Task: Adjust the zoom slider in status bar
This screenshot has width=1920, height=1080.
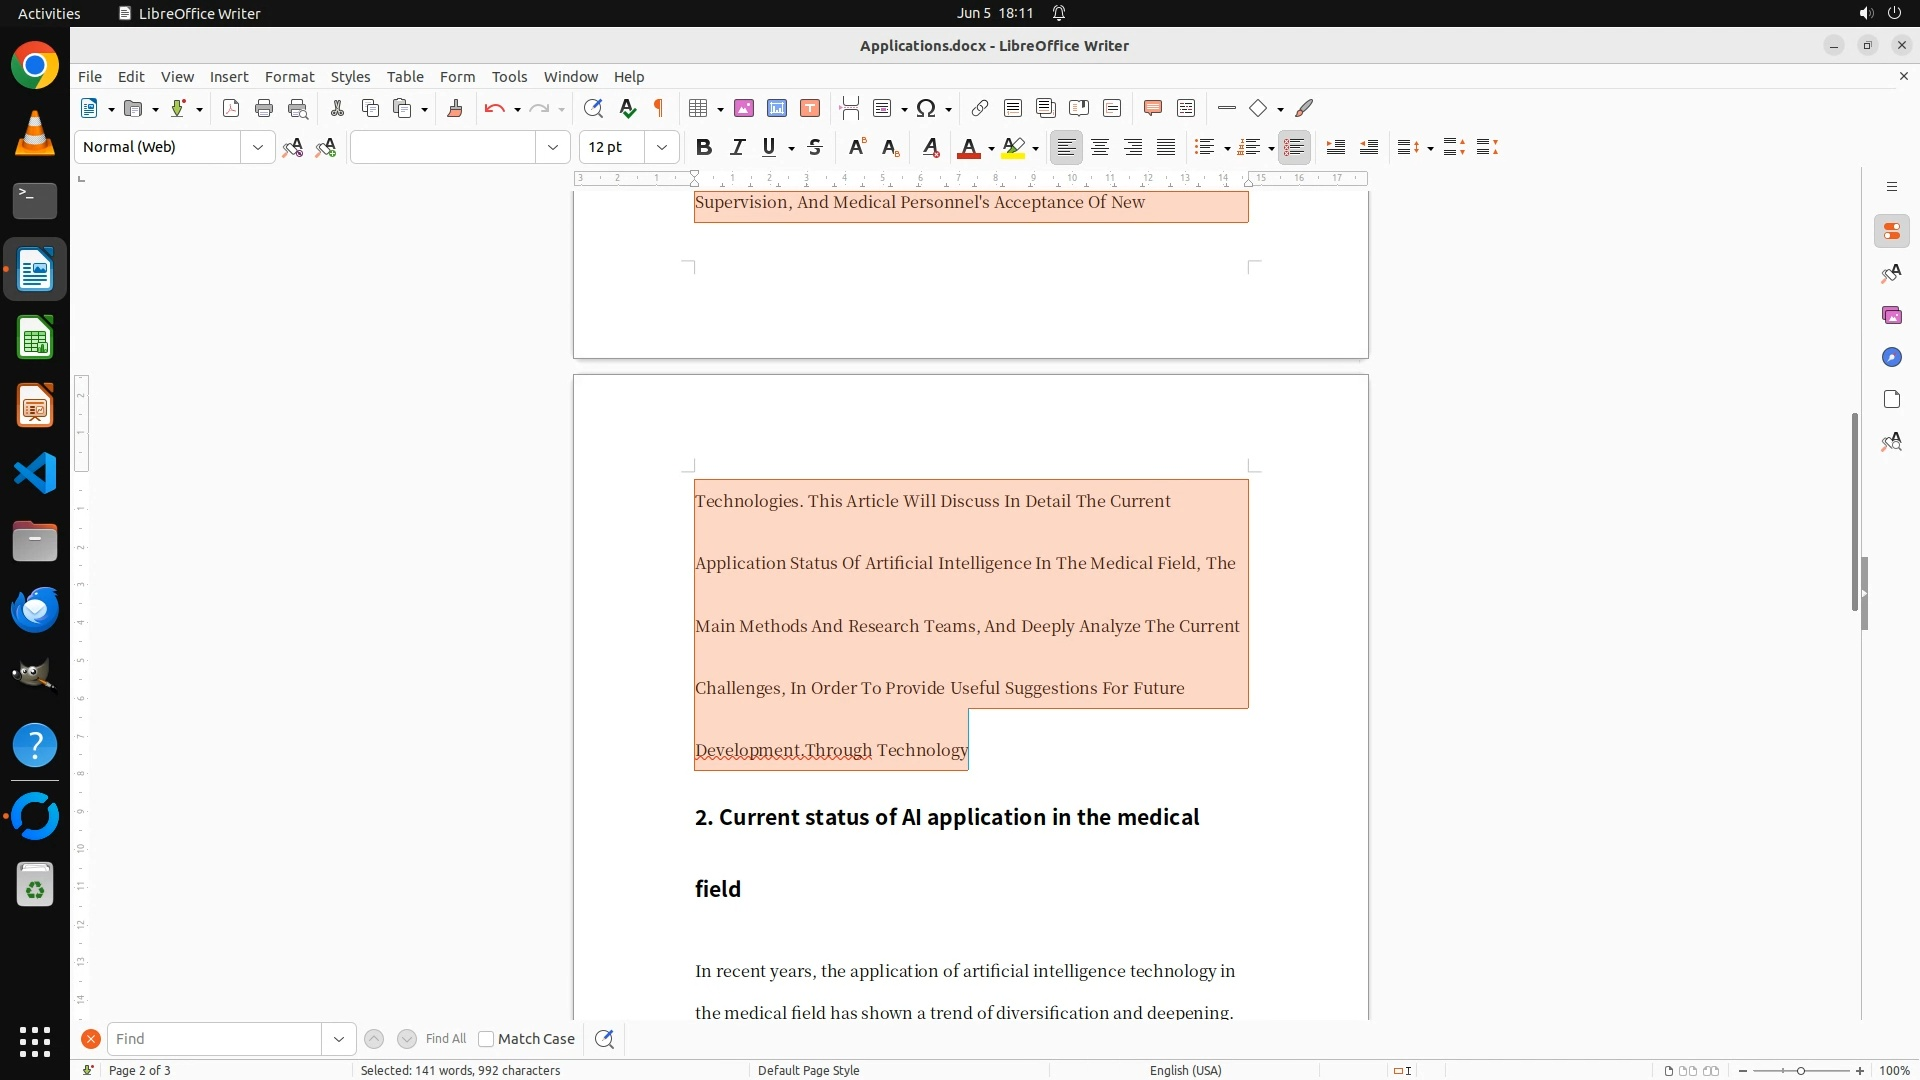Action: click(x=1800, y=1070)
